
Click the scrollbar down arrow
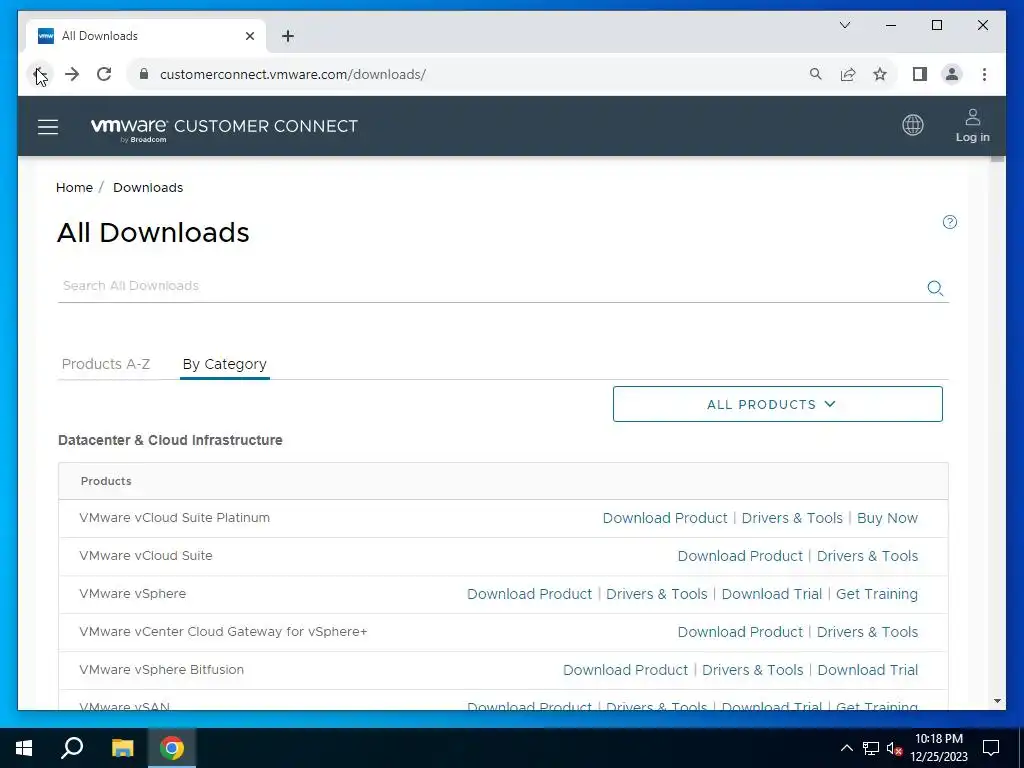[x=997, y=701]
